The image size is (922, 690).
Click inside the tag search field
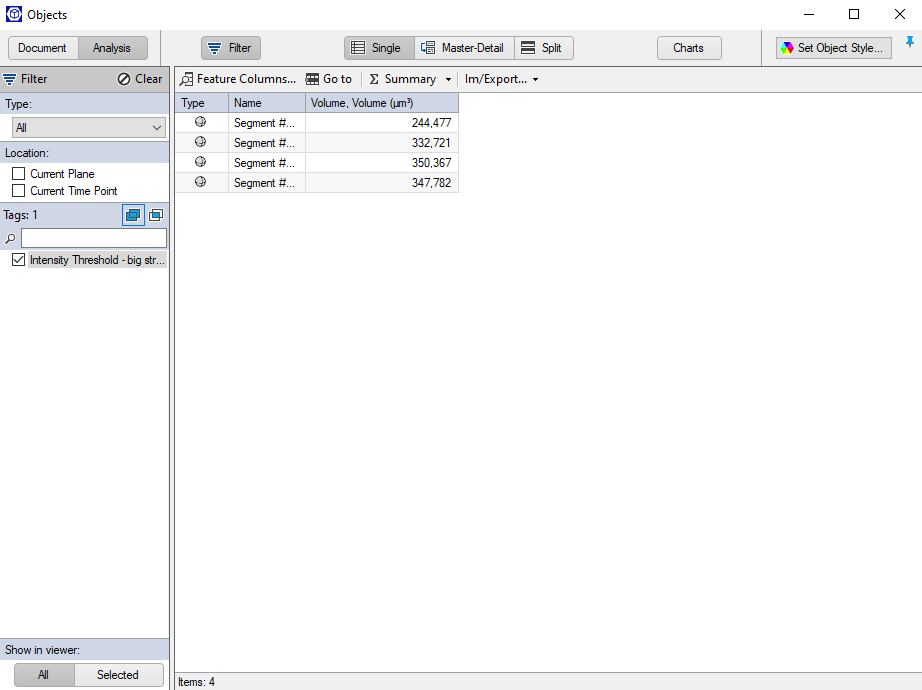95,237
